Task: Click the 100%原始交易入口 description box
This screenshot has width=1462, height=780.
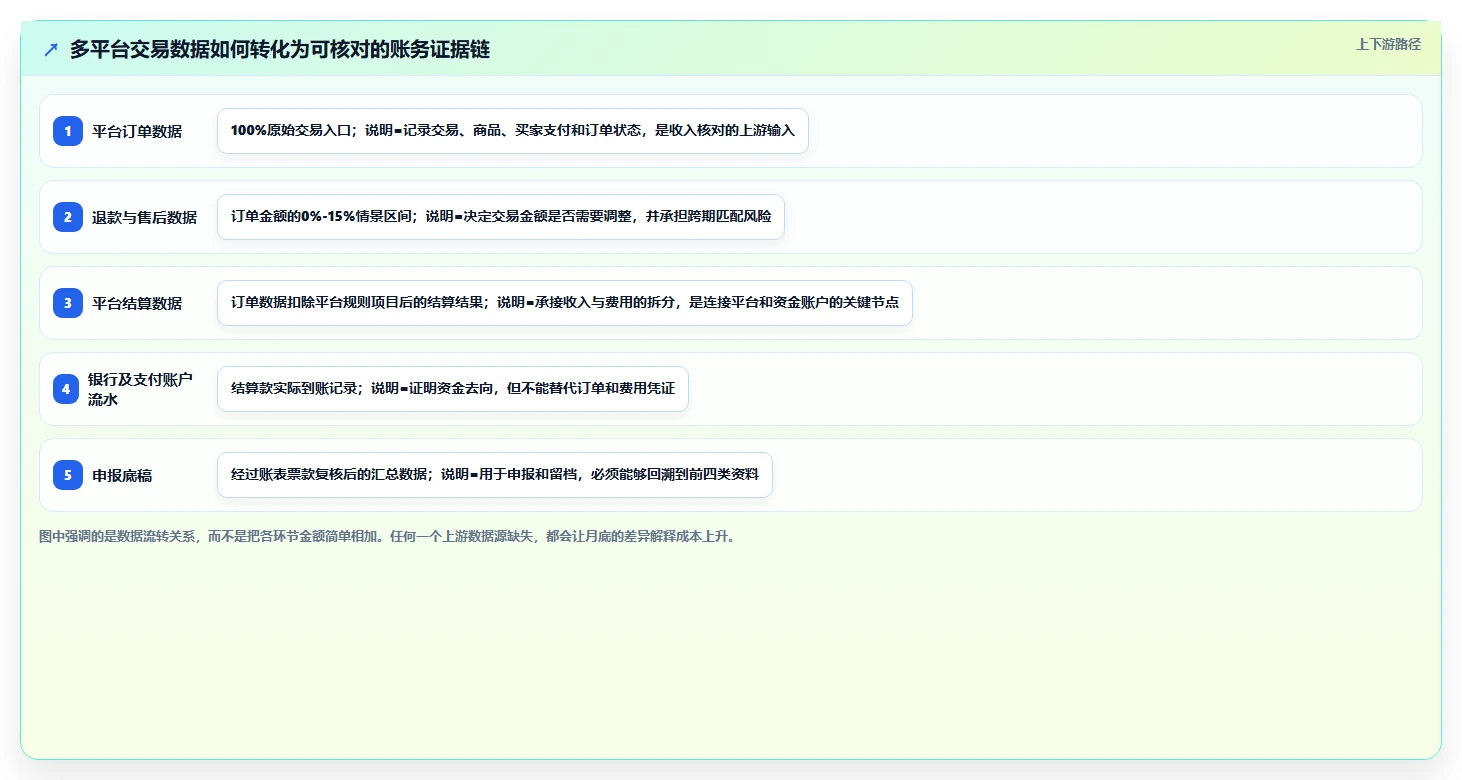Action: [x=512, y=131]
